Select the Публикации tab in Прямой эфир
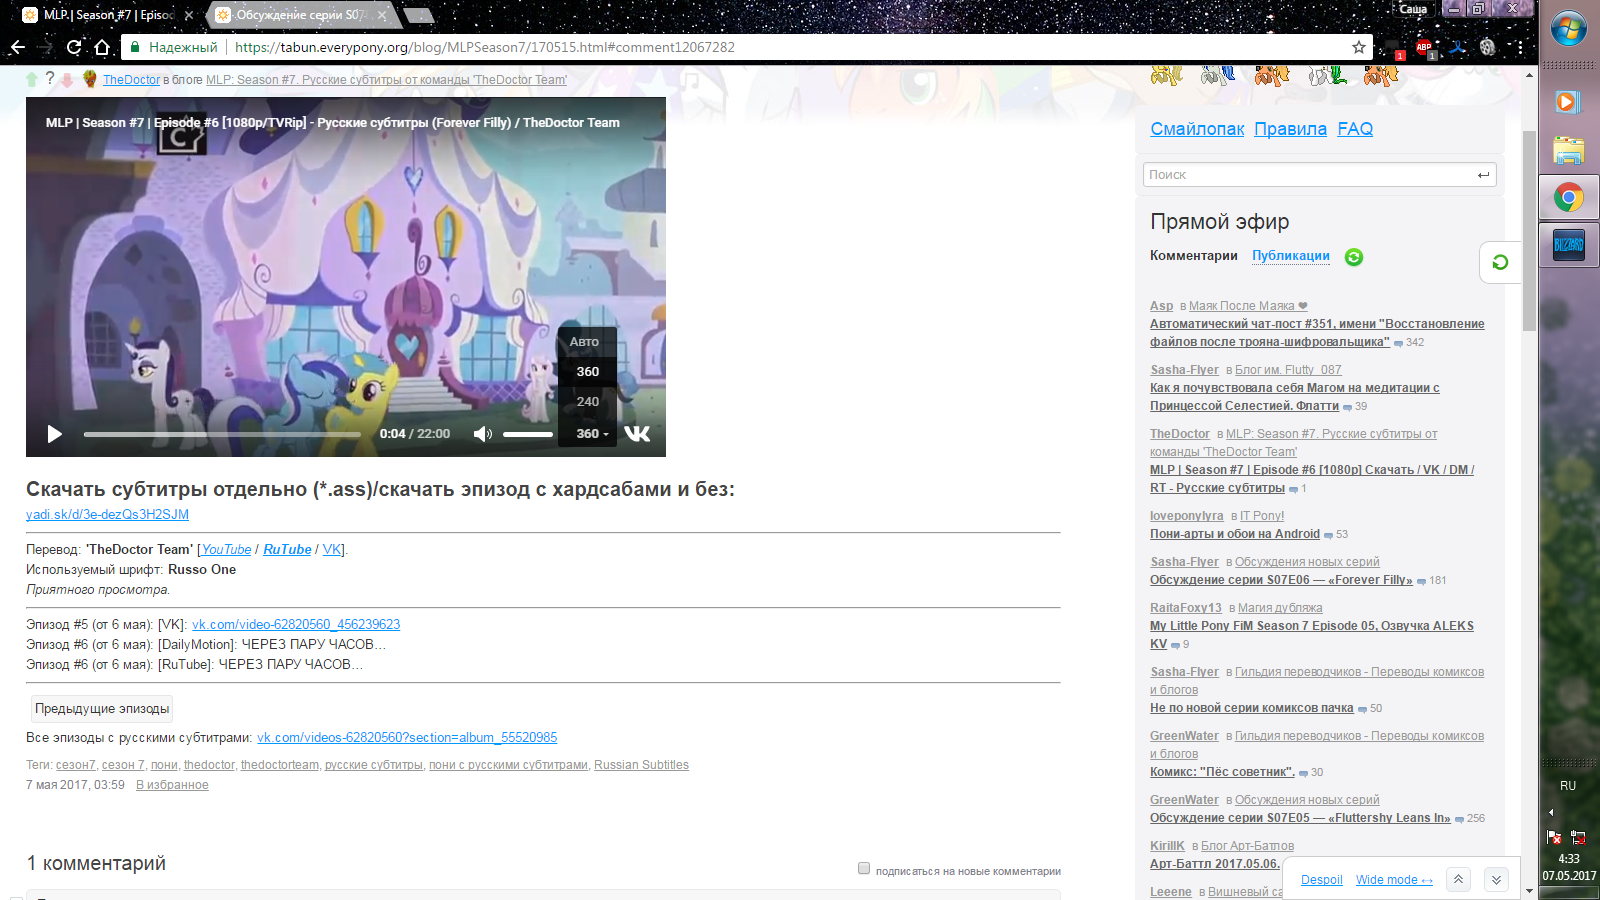 pyautogui.click(x=1291, y=256)
